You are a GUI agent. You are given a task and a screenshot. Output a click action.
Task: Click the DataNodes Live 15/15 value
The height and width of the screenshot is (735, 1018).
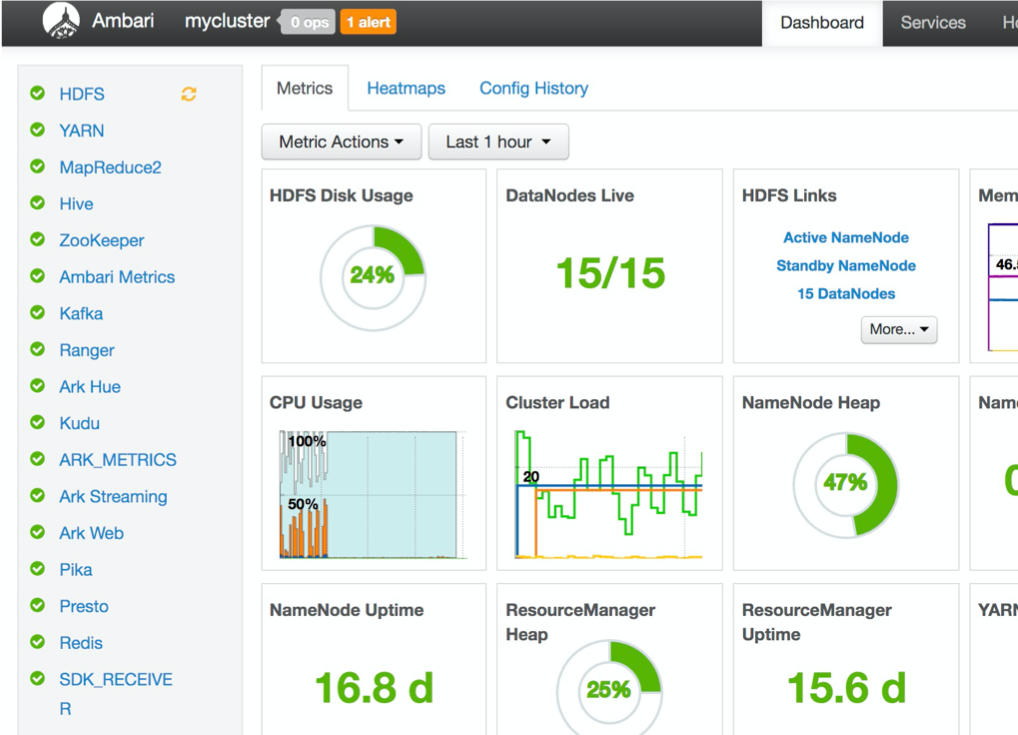[x=610, y=273]
